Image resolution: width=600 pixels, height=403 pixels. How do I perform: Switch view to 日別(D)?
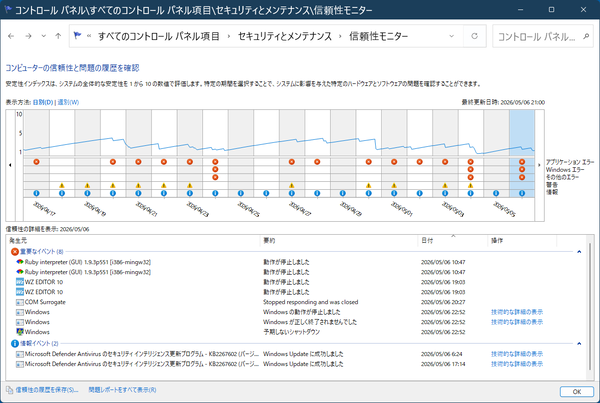coord(43,102)
